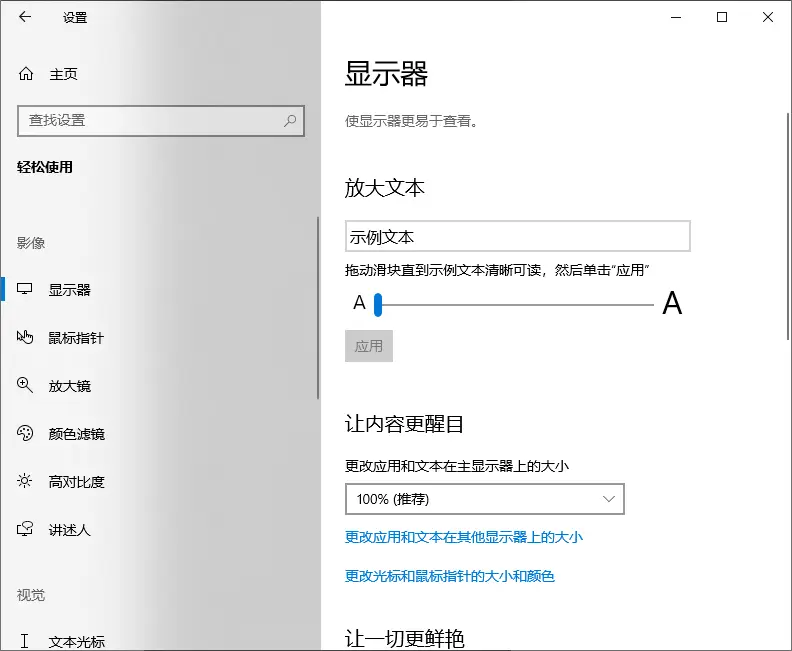Viewport: 792px width, 651px height.
Task: Click the main content vertical scrollbar
Action: (x=788, y=200)
